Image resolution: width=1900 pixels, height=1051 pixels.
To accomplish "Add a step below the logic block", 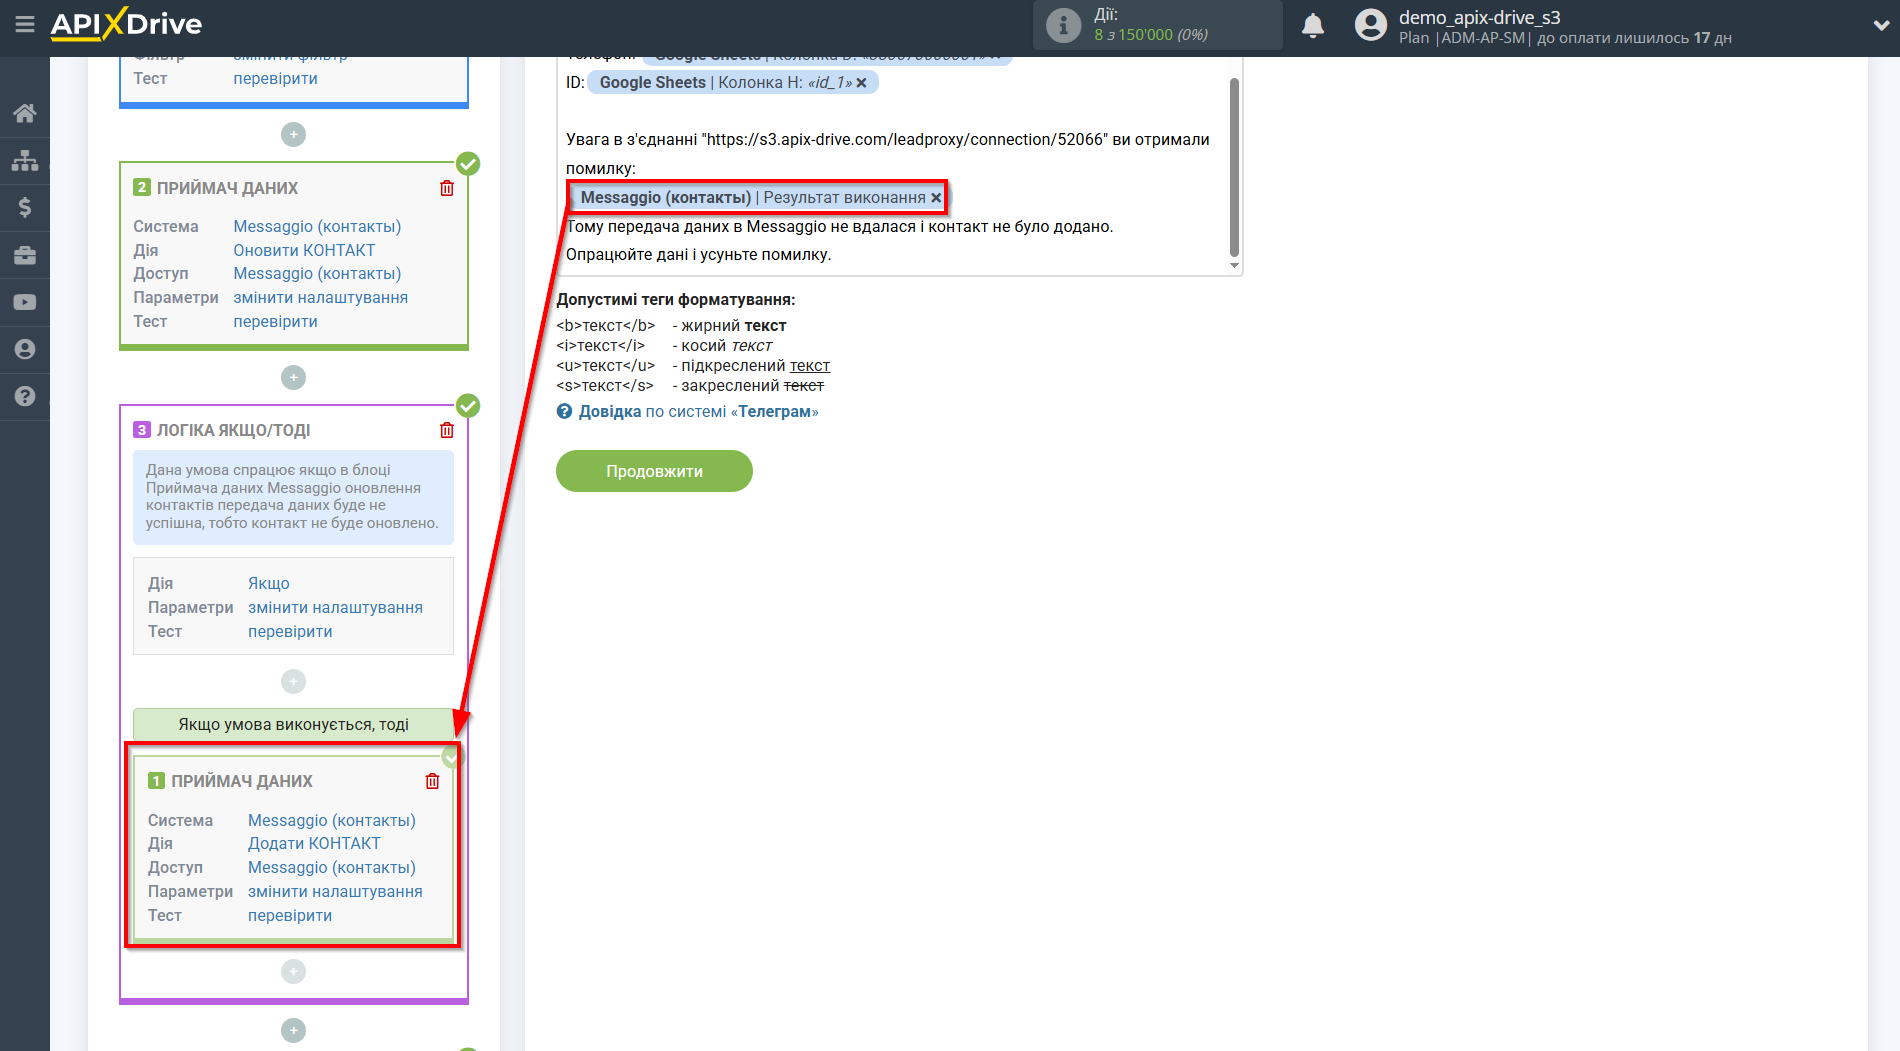I will [x=293, y=1030].
